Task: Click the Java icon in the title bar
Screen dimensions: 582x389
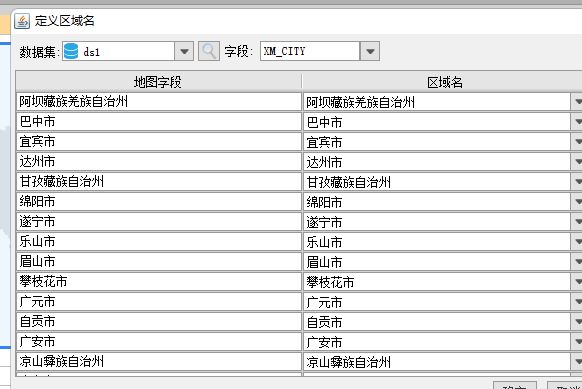Action: click(22, 21)
